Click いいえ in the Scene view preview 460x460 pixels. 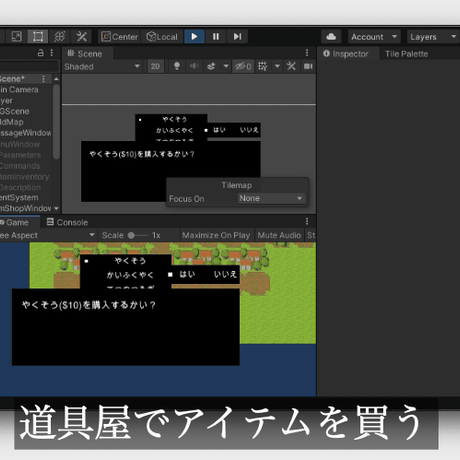tap(249, 130)
